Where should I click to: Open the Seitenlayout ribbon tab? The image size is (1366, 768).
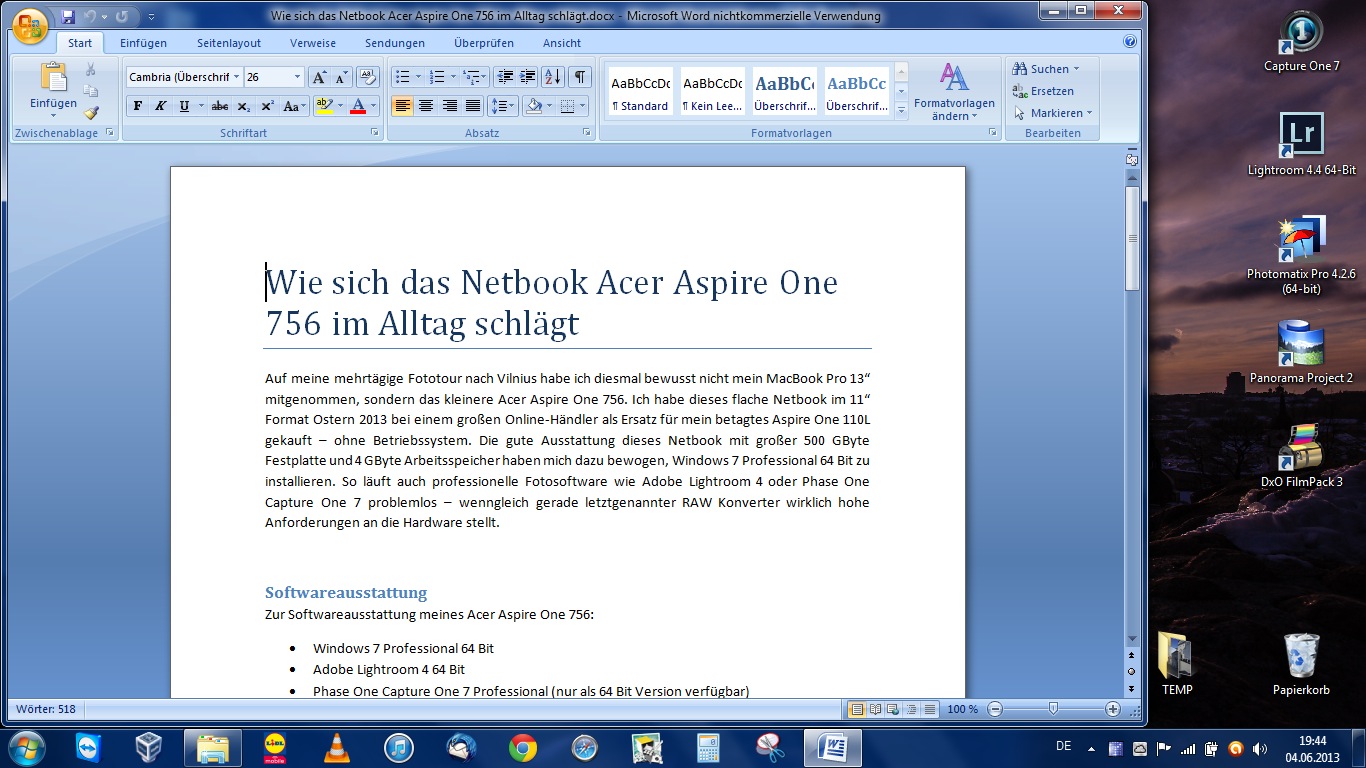coord(229,43)
